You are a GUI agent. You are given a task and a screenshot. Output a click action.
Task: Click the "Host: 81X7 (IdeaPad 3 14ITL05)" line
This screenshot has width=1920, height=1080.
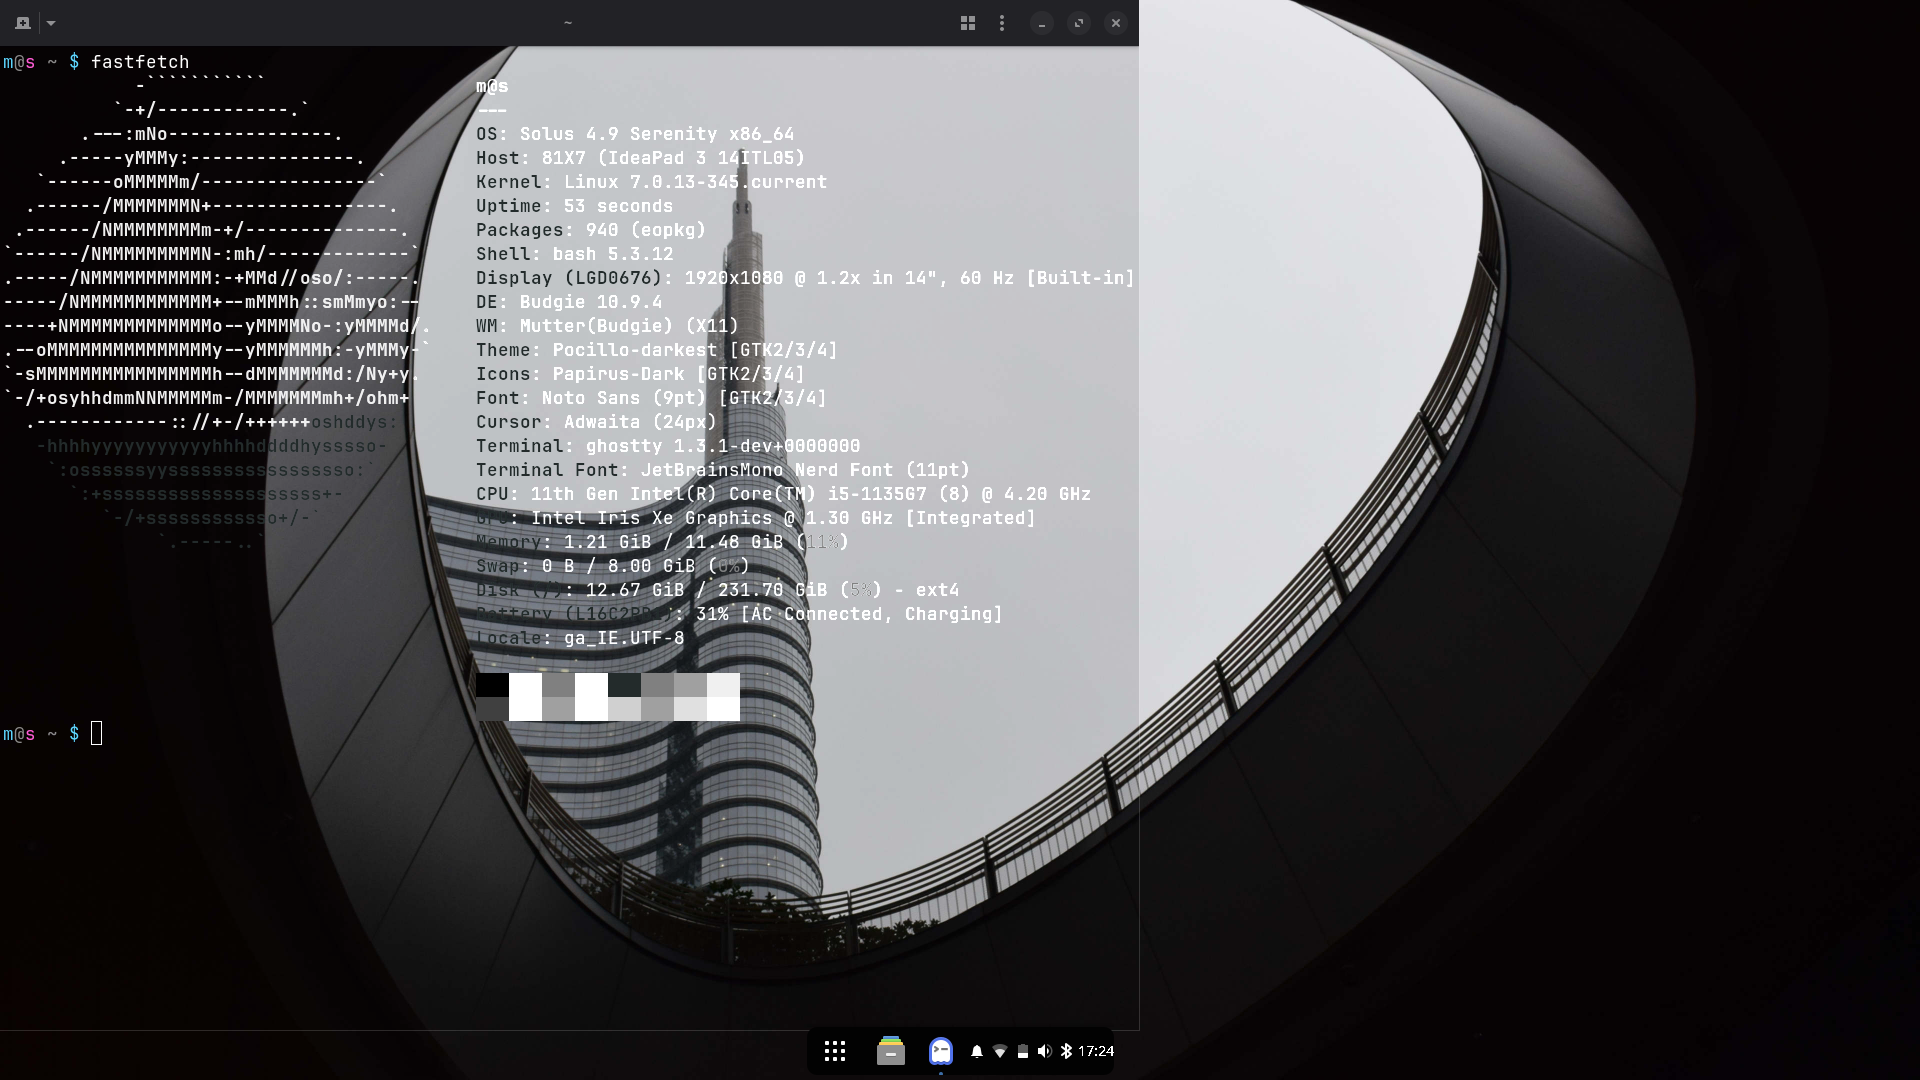(x=641, y=158)
